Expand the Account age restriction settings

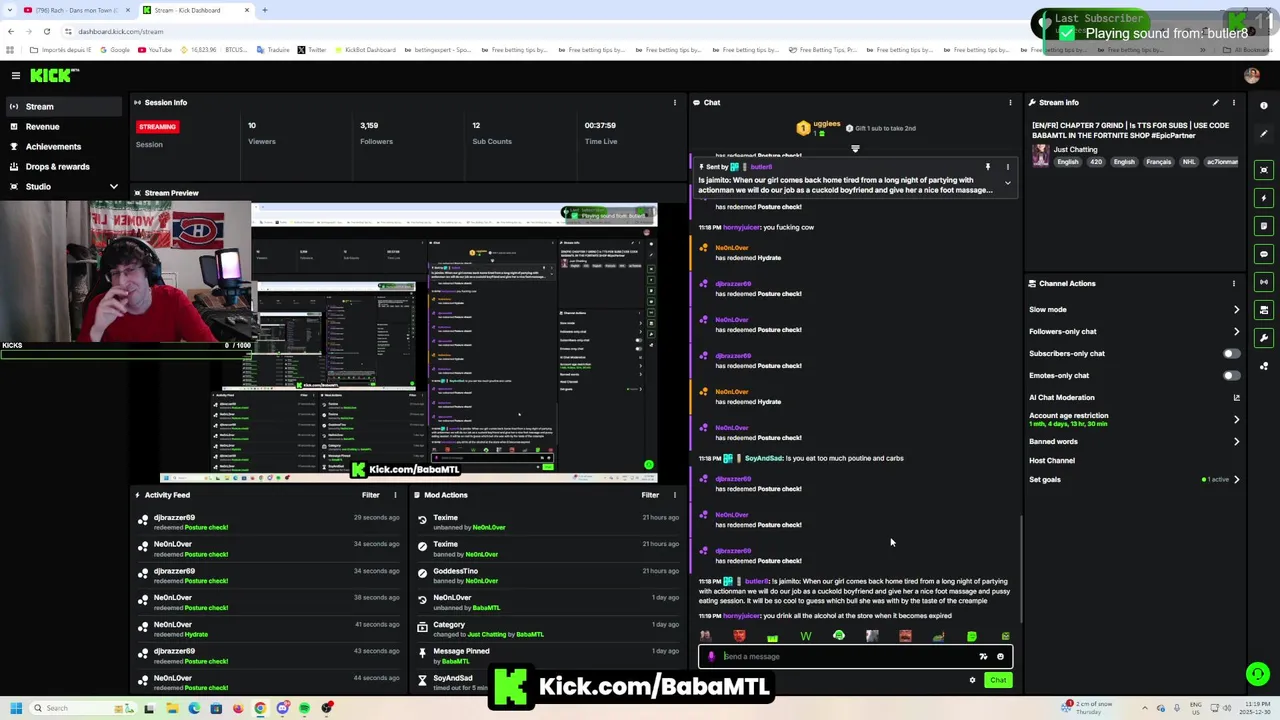tap(1236, 419)
